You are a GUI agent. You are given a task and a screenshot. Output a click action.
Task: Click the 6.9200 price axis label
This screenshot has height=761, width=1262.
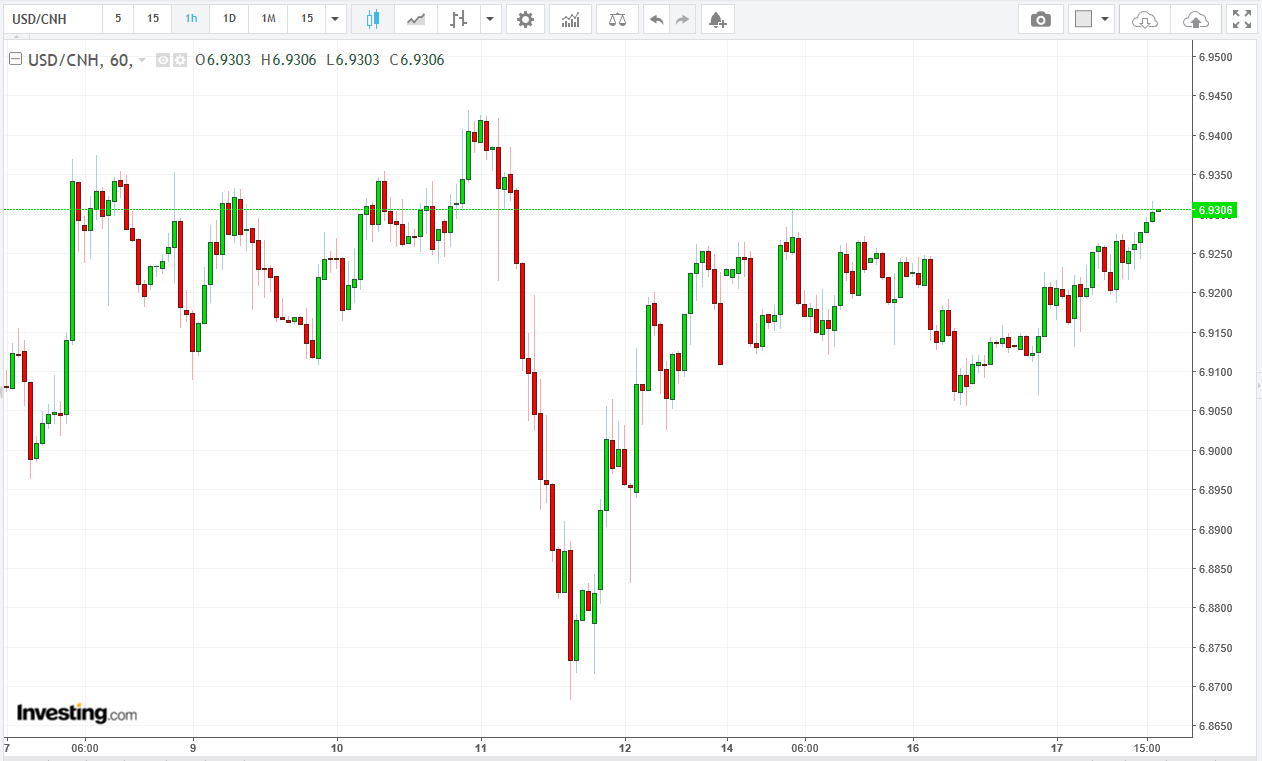pos(1216,293)
